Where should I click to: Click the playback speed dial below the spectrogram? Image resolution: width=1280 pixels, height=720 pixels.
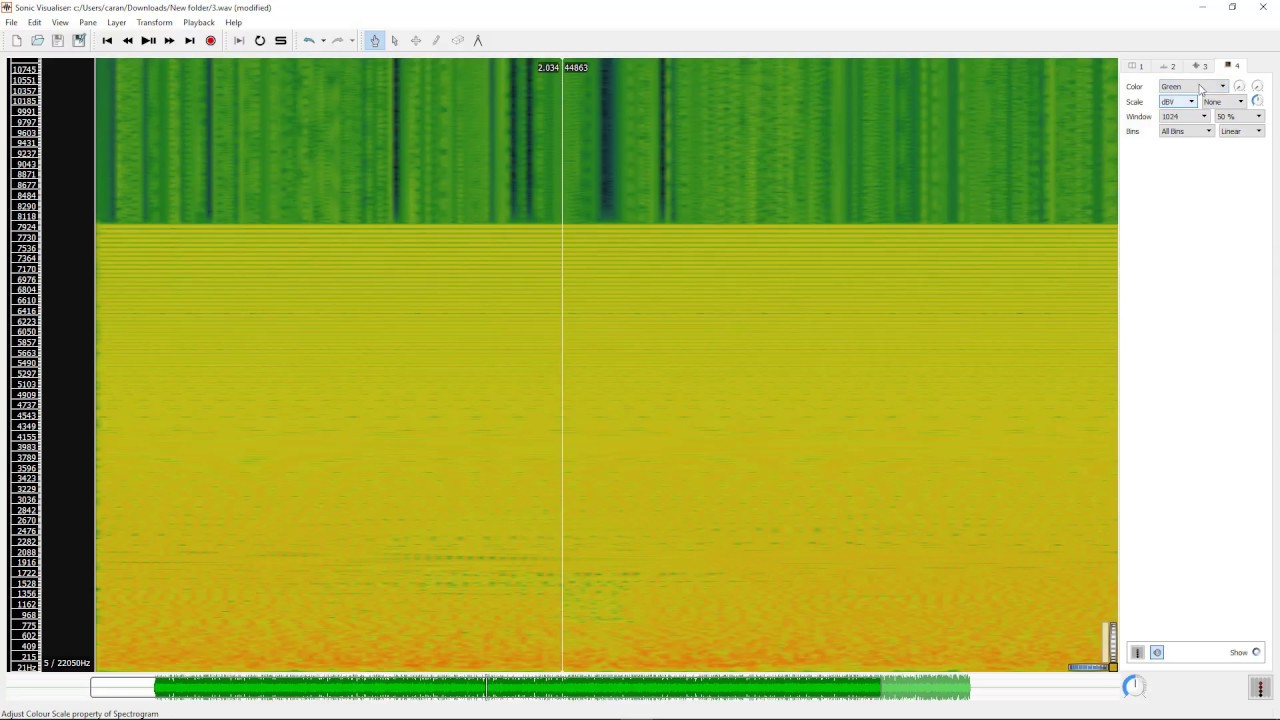click(1134, 686)
